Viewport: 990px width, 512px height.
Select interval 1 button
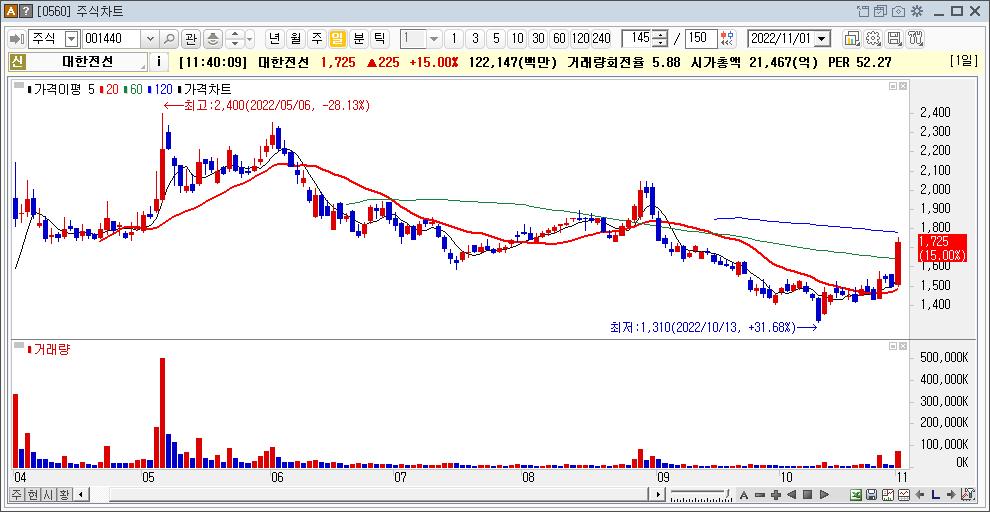coord(454,39)
